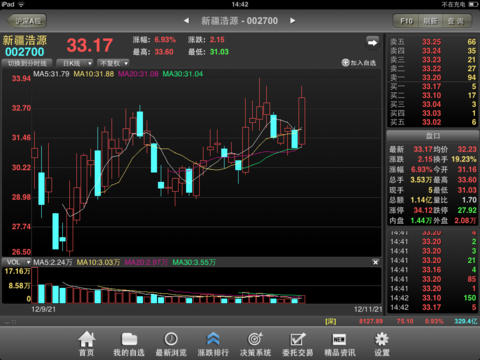
Task: Click the 14:42 clock in status bar
Action: 240,4
